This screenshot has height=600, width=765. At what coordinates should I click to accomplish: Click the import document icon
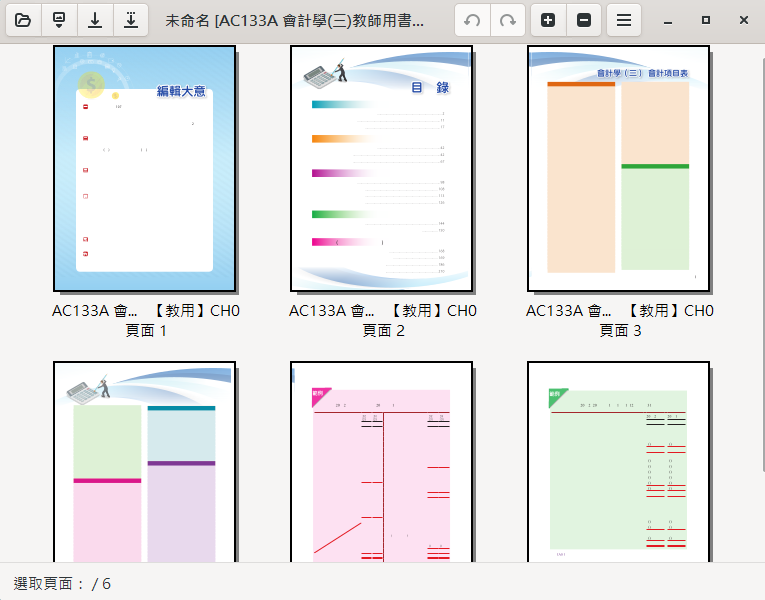[59, 20]
